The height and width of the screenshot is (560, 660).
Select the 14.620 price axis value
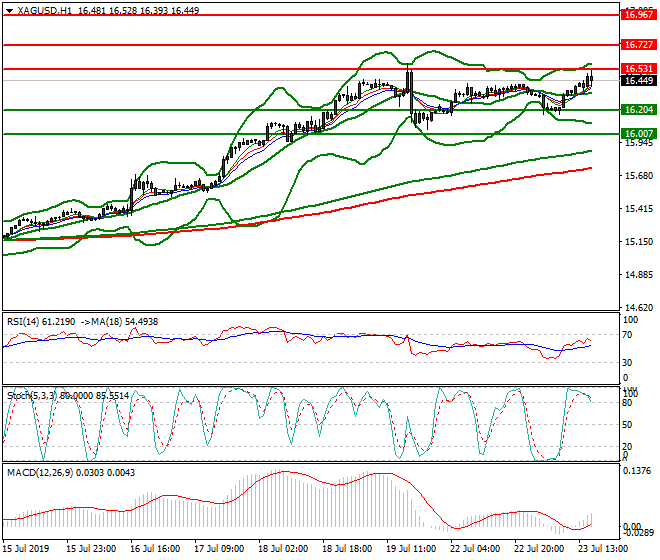tap(639, 308)
